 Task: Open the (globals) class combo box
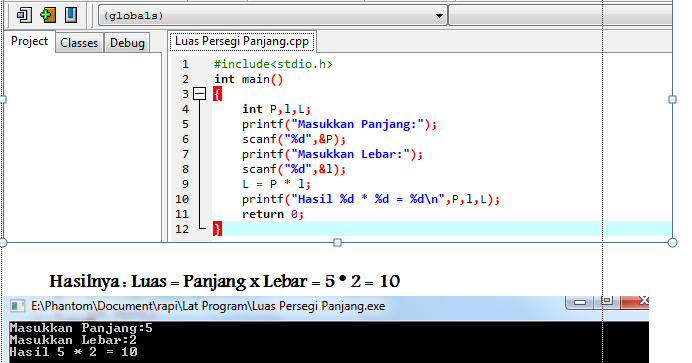click(x=273, y=16)
